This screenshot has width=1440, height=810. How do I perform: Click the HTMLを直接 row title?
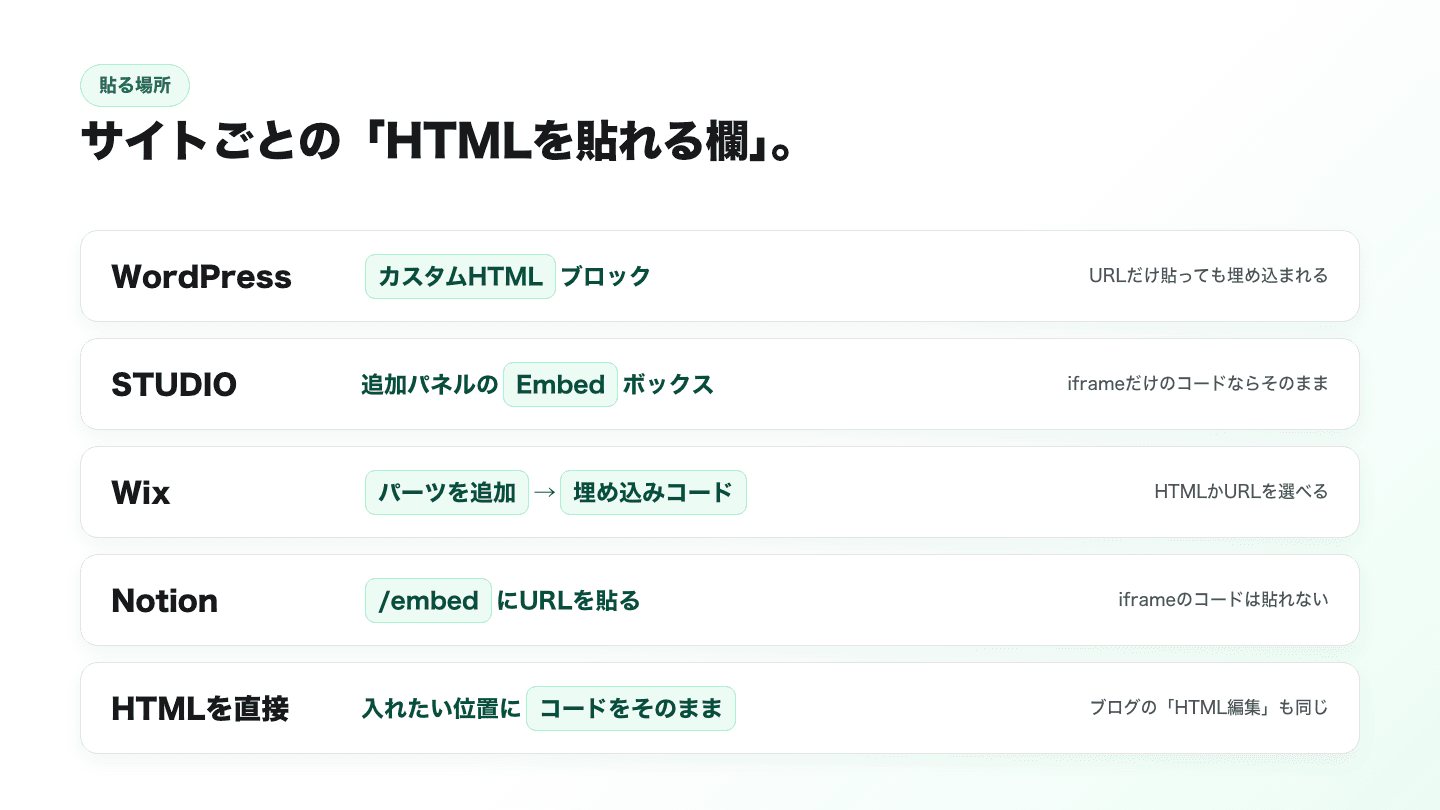point(200,708)
